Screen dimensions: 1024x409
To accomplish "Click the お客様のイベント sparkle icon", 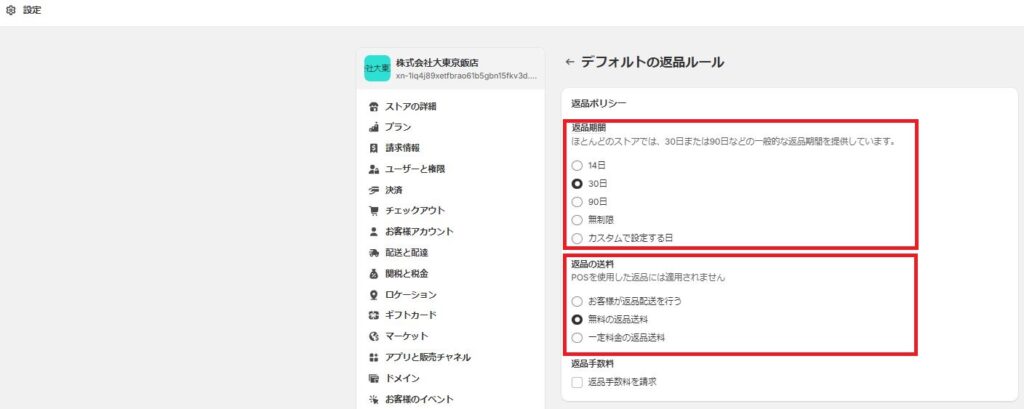I will 374,399.
